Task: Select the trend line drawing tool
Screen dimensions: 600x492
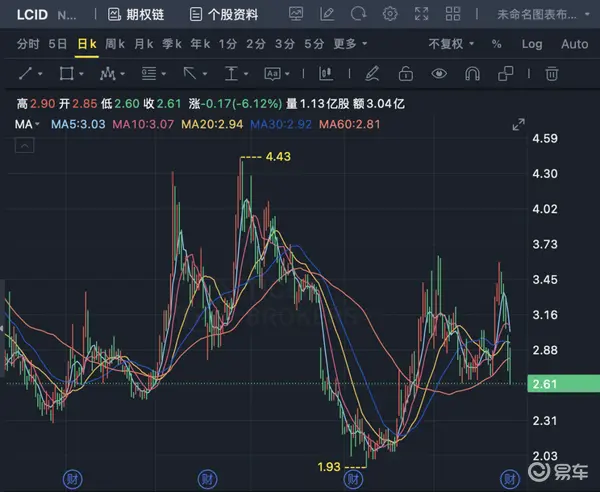Action: [x=25, y=73]
